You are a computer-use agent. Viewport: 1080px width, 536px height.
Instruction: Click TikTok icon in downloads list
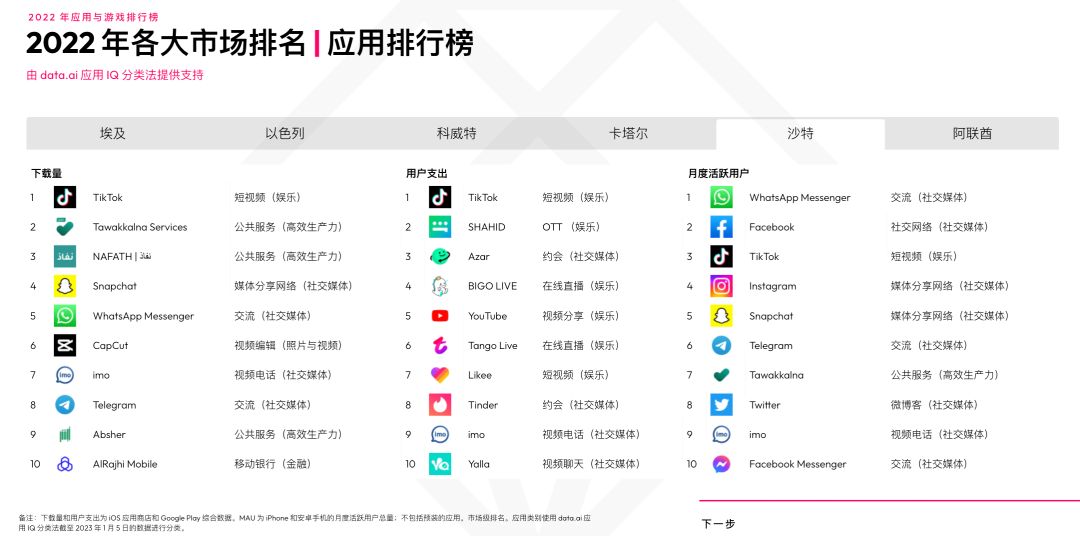click(65, 197)
